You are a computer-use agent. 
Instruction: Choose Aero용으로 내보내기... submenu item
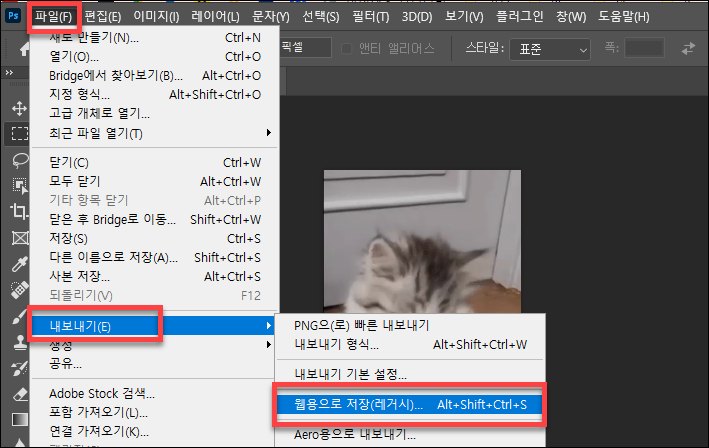click(x=410, y=435)
